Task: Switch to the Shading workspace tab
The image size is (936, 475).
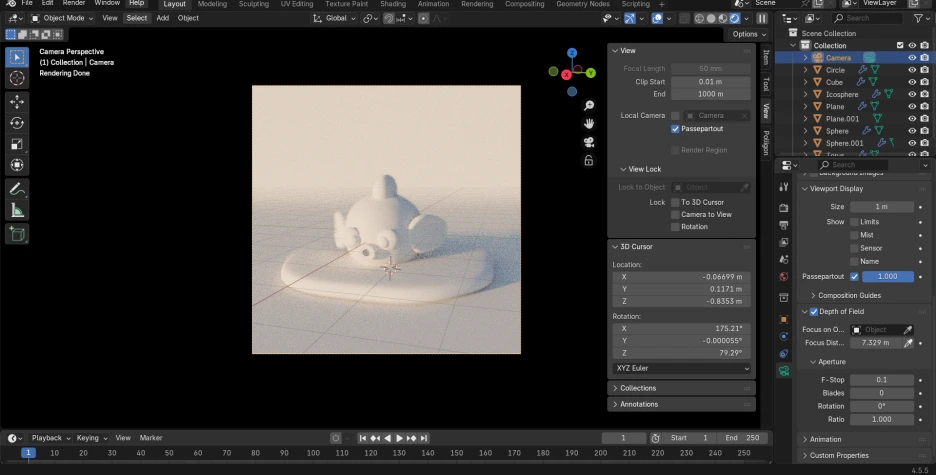Action: [393, 4]
